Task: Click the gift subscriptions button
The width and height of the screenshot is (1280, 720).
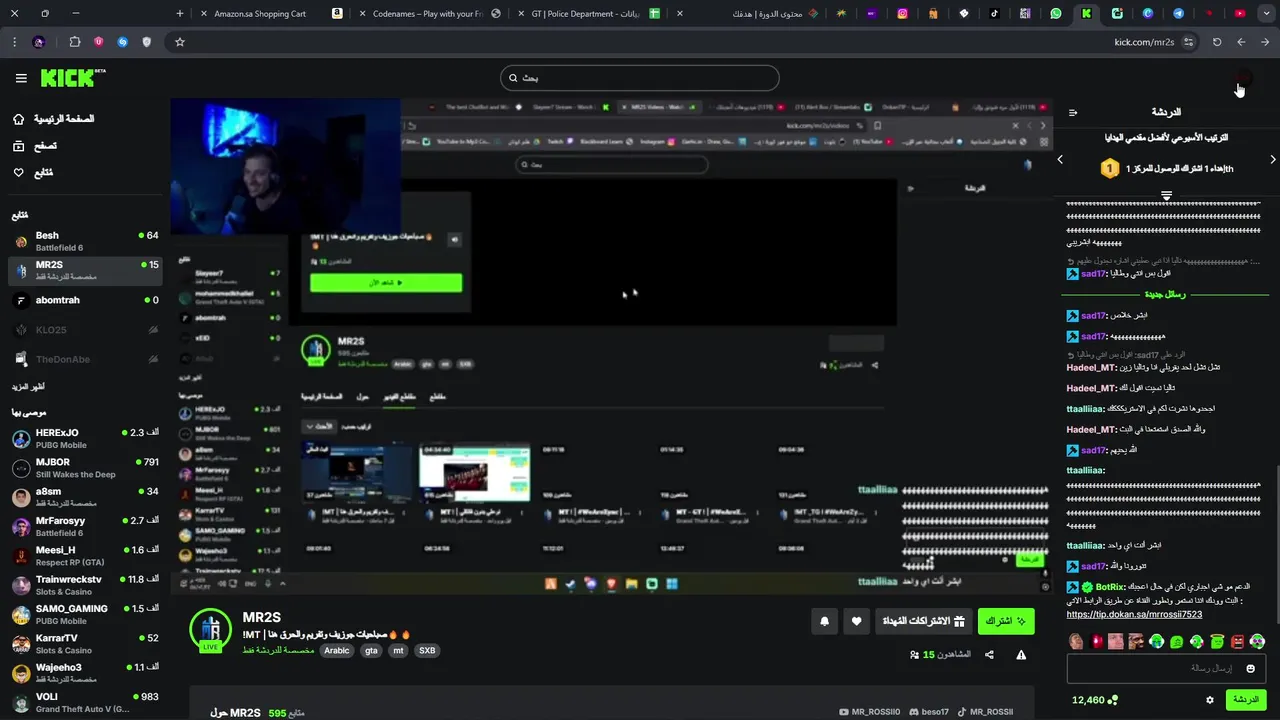Action: (x=923, y=621)
